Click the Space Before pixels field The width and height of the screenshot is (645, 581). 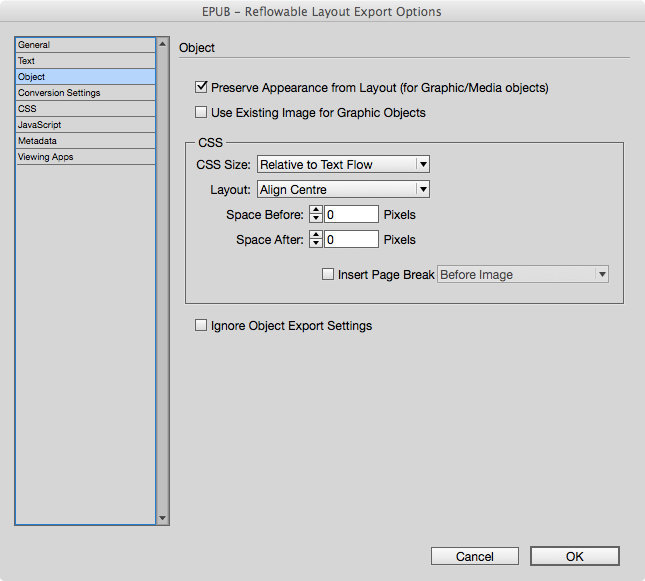tap(351, 214)
